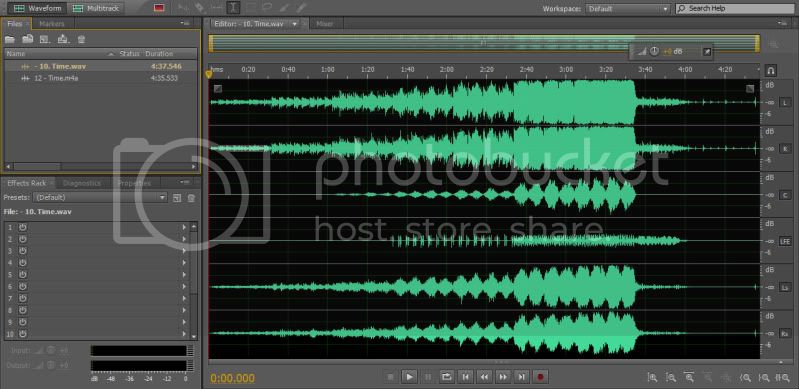
Task: Click Zoom In Time magnifier icon
Action: click(689, 377)
